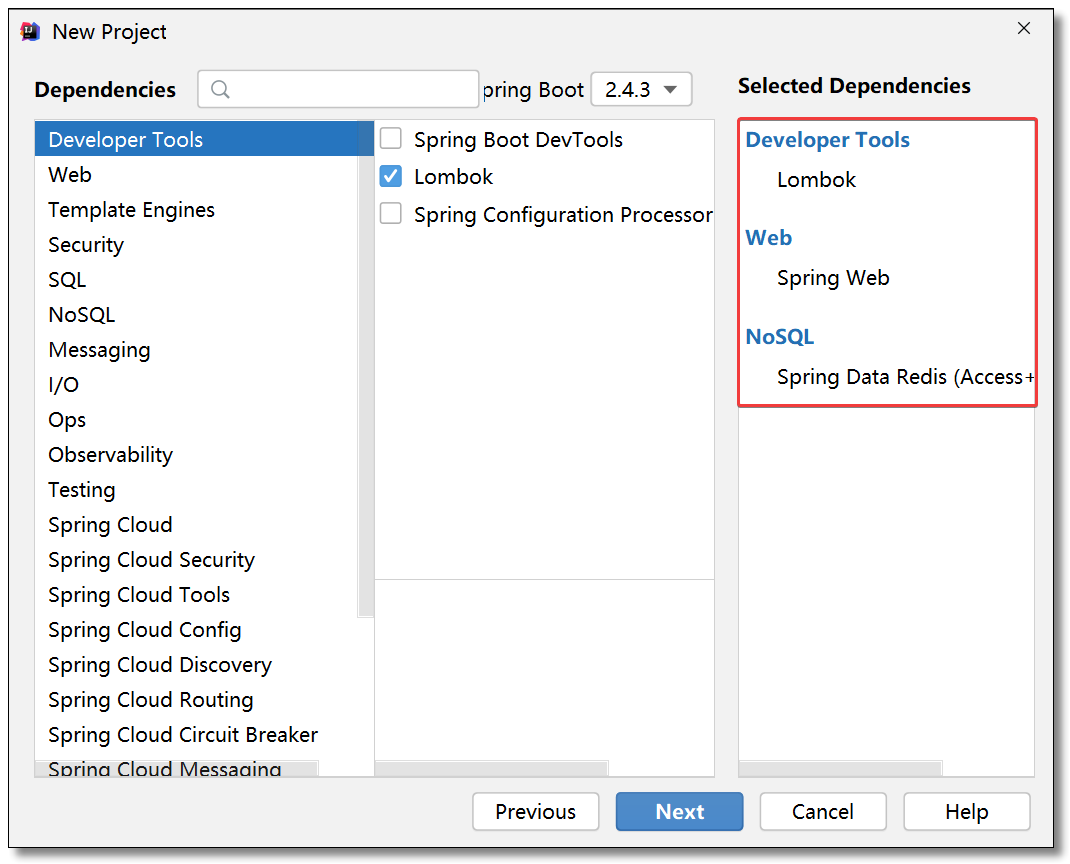Cancel the New Project wizard
The height and width of the screenshot is (864, 1070).
pos(823,811)
